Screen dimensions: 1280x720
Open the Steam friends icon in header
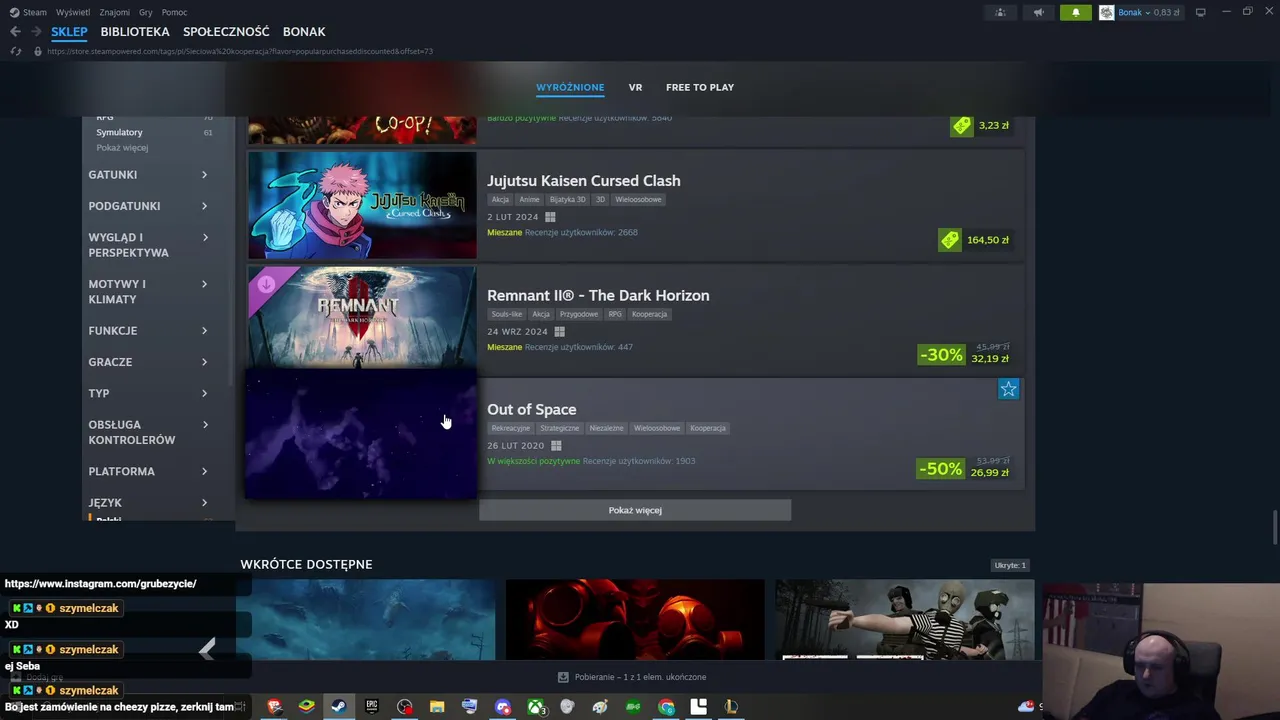click(x=1000, y=12)
